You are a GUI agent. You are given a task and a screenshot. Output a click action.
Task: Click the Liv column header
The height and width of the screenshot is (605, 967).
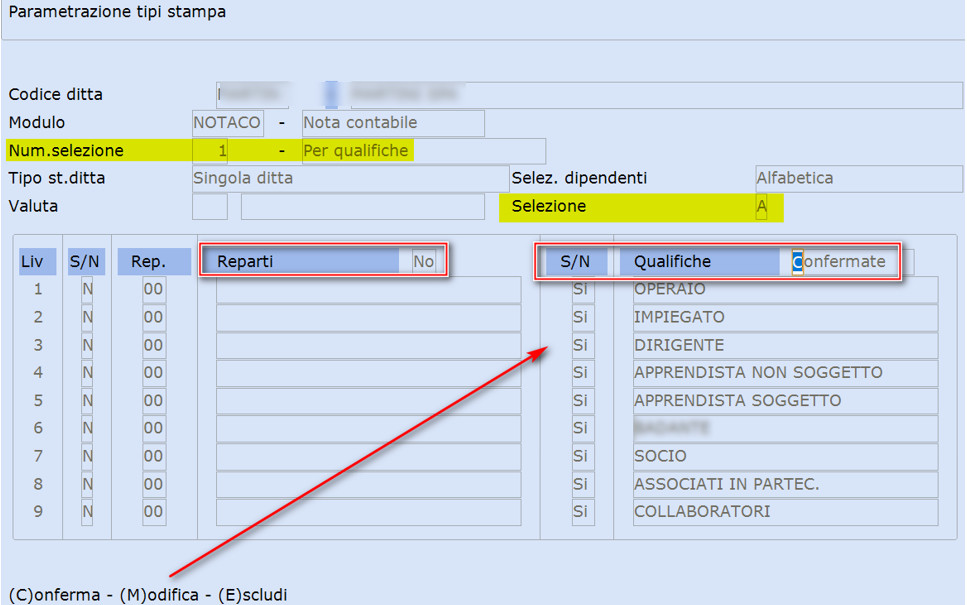pos(37,261)
